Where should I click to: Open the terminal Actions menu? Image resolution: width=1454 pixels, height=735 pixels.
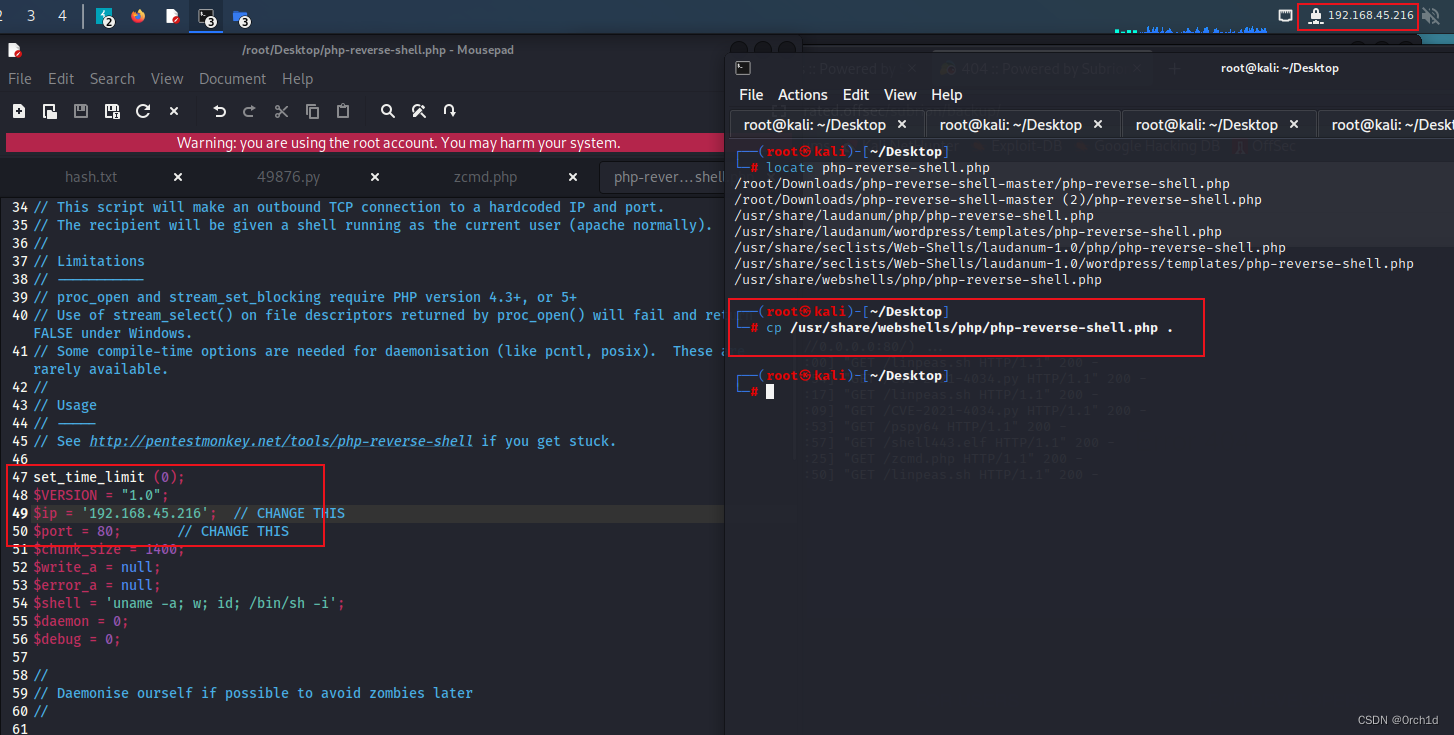pyautogui.click(x=803, y=95)
